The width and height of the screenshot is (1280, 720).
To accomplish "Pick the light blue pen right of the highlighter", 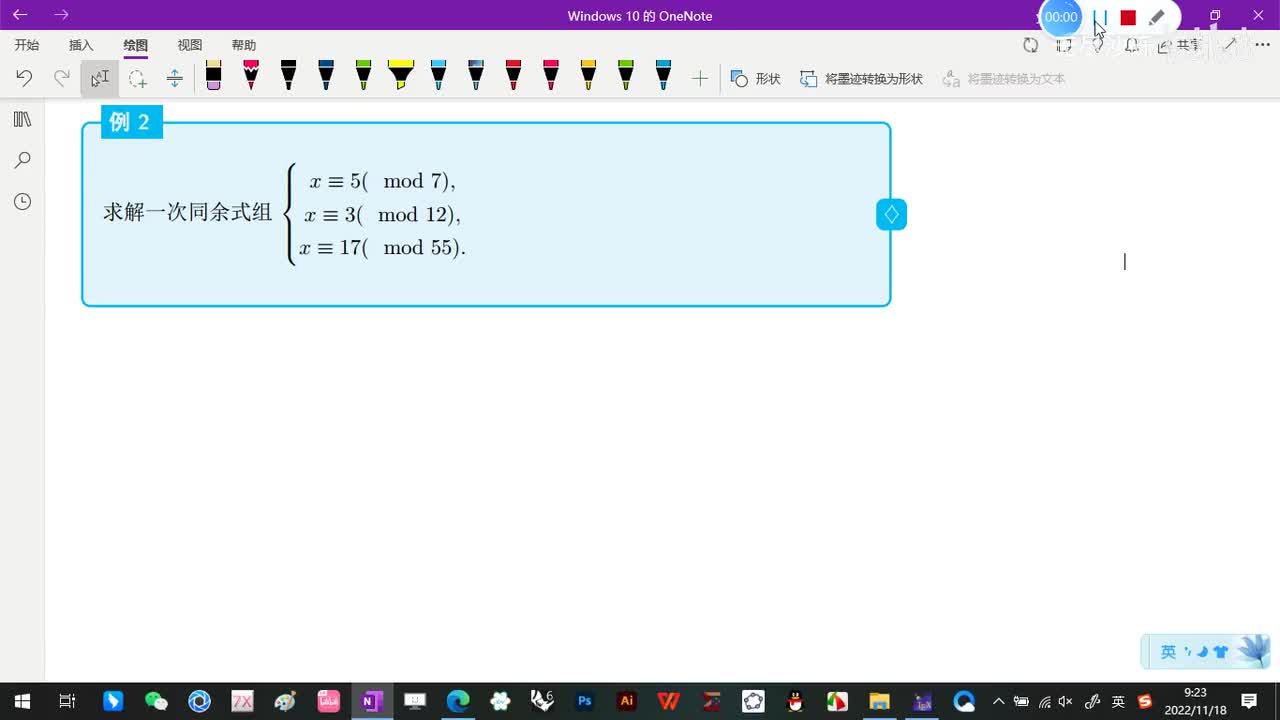I will pos(438,75).
